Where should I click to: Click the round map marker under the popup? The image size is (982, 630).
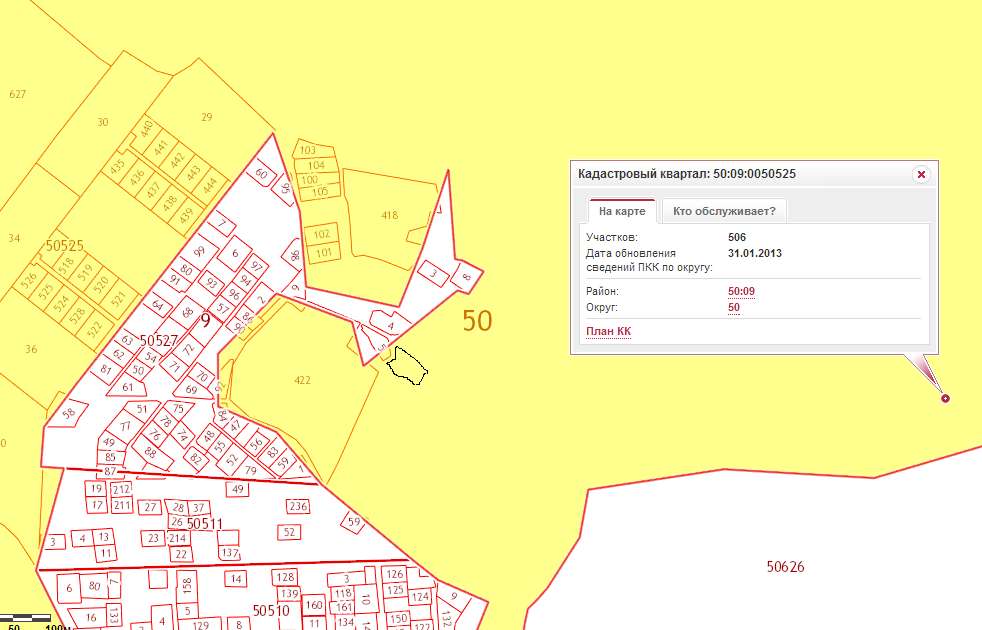[946, 398]
